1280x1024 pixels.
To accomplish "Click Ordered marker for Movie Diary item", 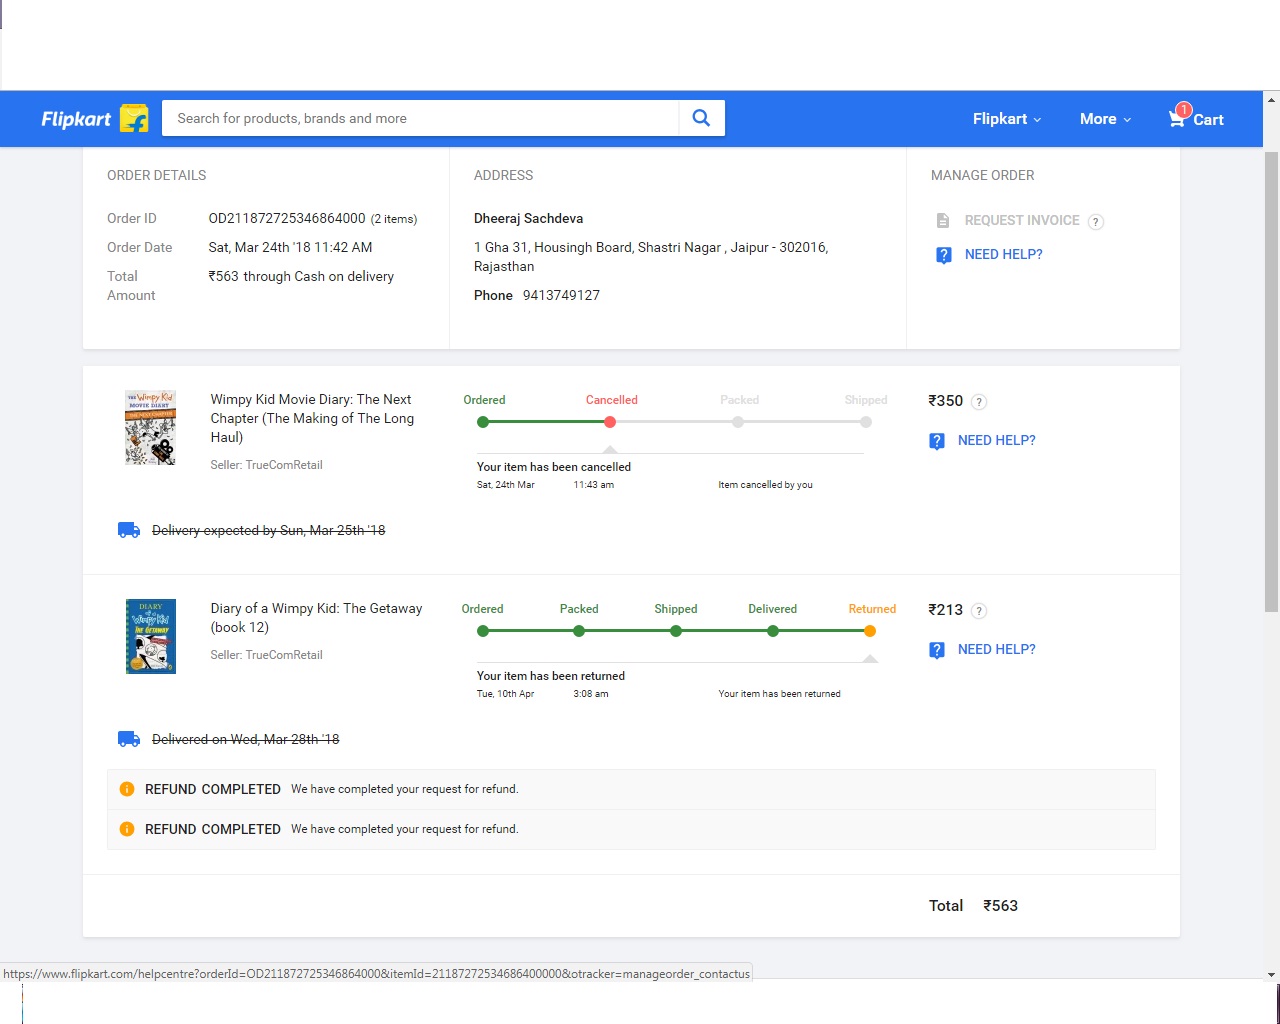I will pos(483,422).
